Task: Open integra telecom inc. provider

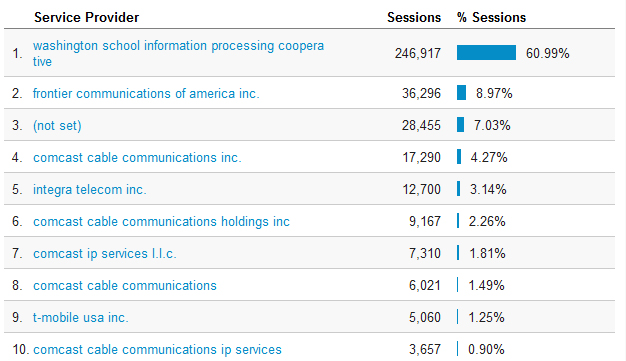Action: click(x=90, y=189)
